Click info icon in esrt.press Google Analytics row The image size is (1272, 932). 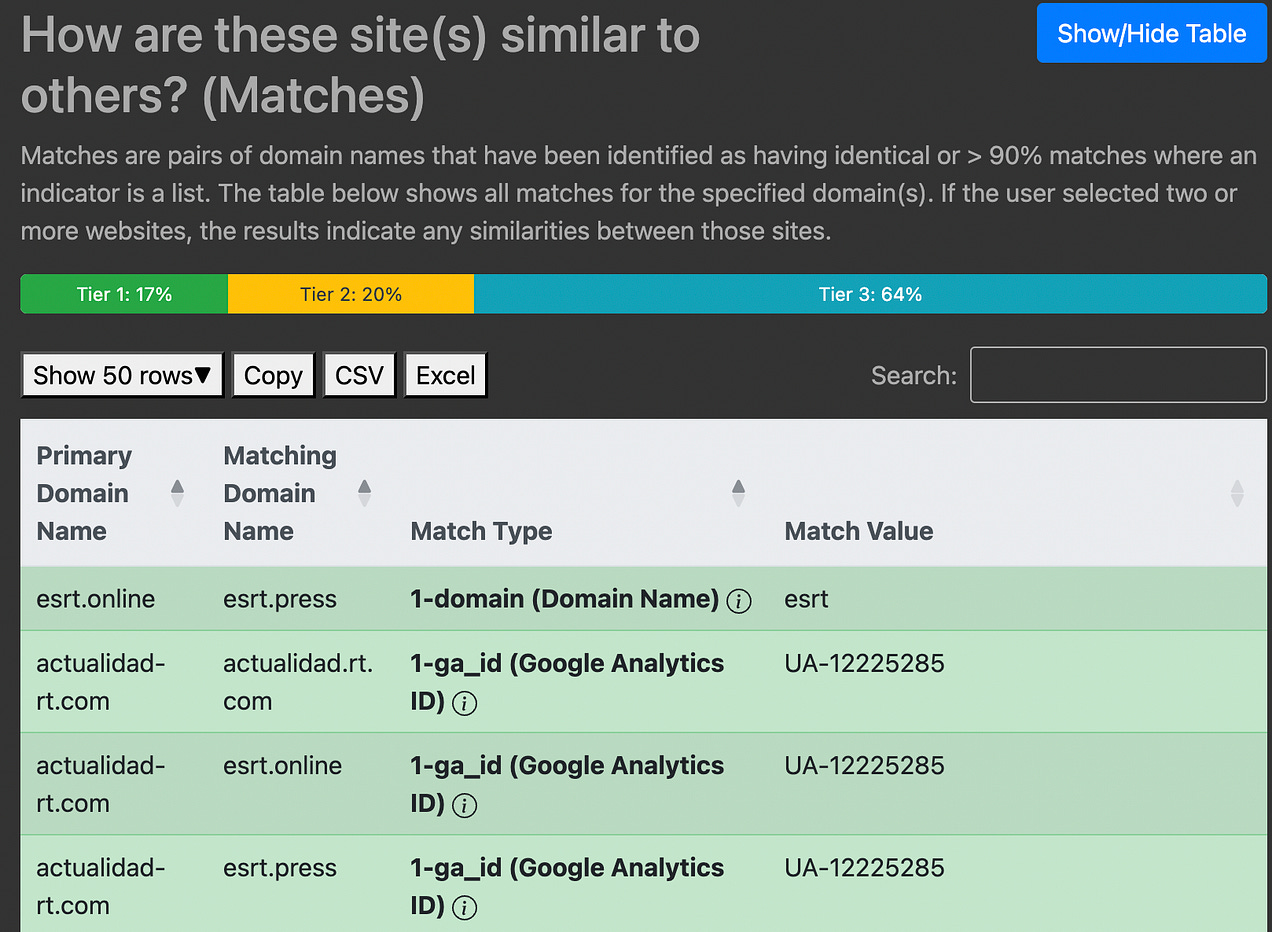(464, 907)
